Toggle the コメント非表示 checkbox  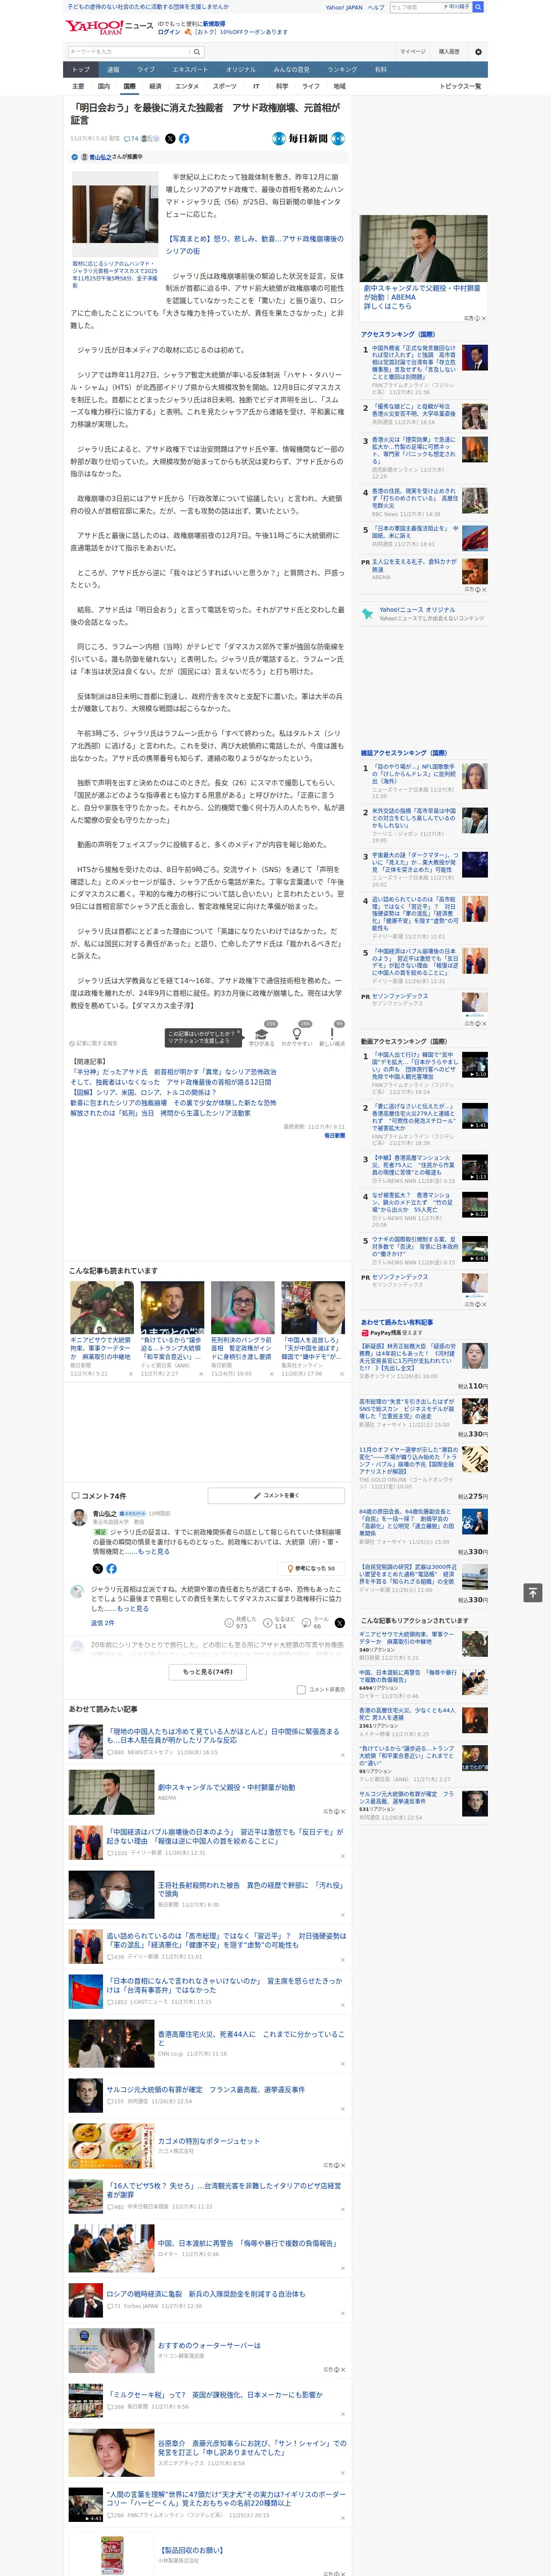point(301,1689)
